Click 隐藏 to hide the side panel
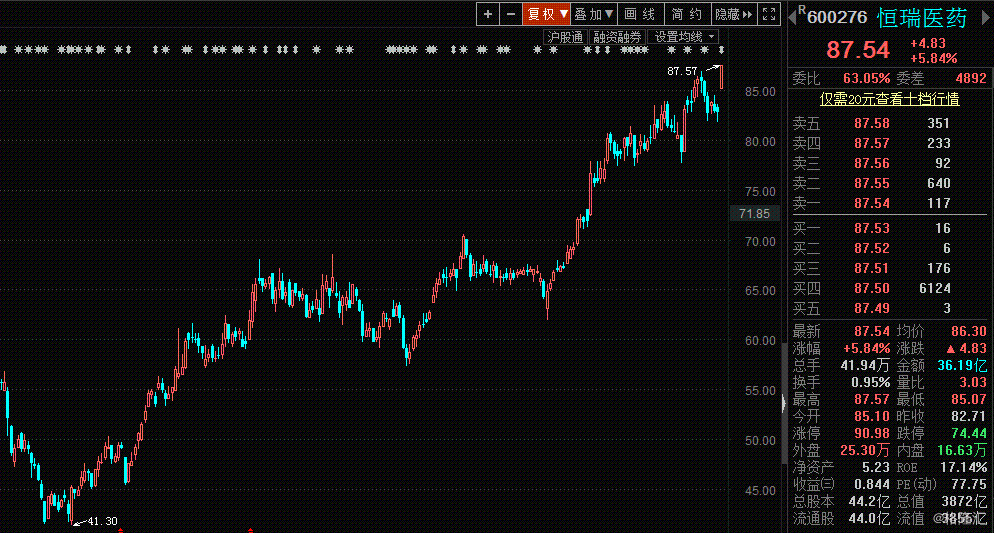 click(x=732, y=14)
